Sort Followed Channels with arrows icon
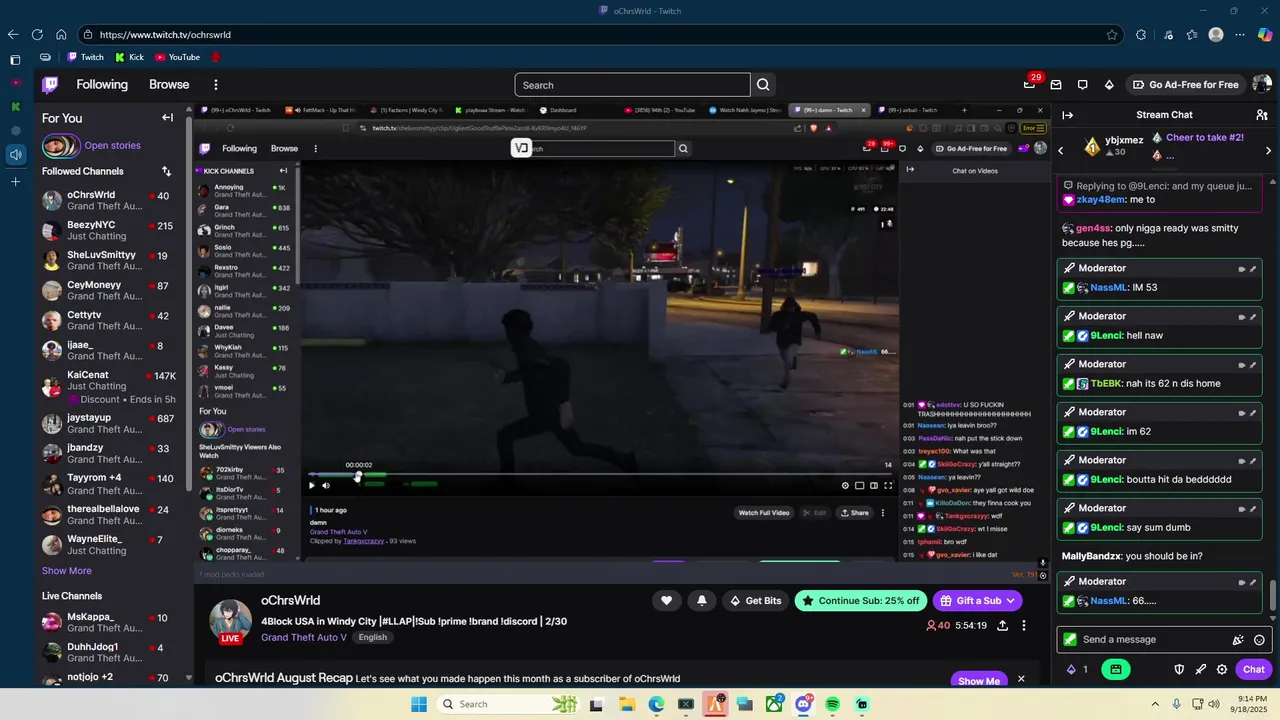The height and width of the screenshot is (720, 1280). [166, 171]
